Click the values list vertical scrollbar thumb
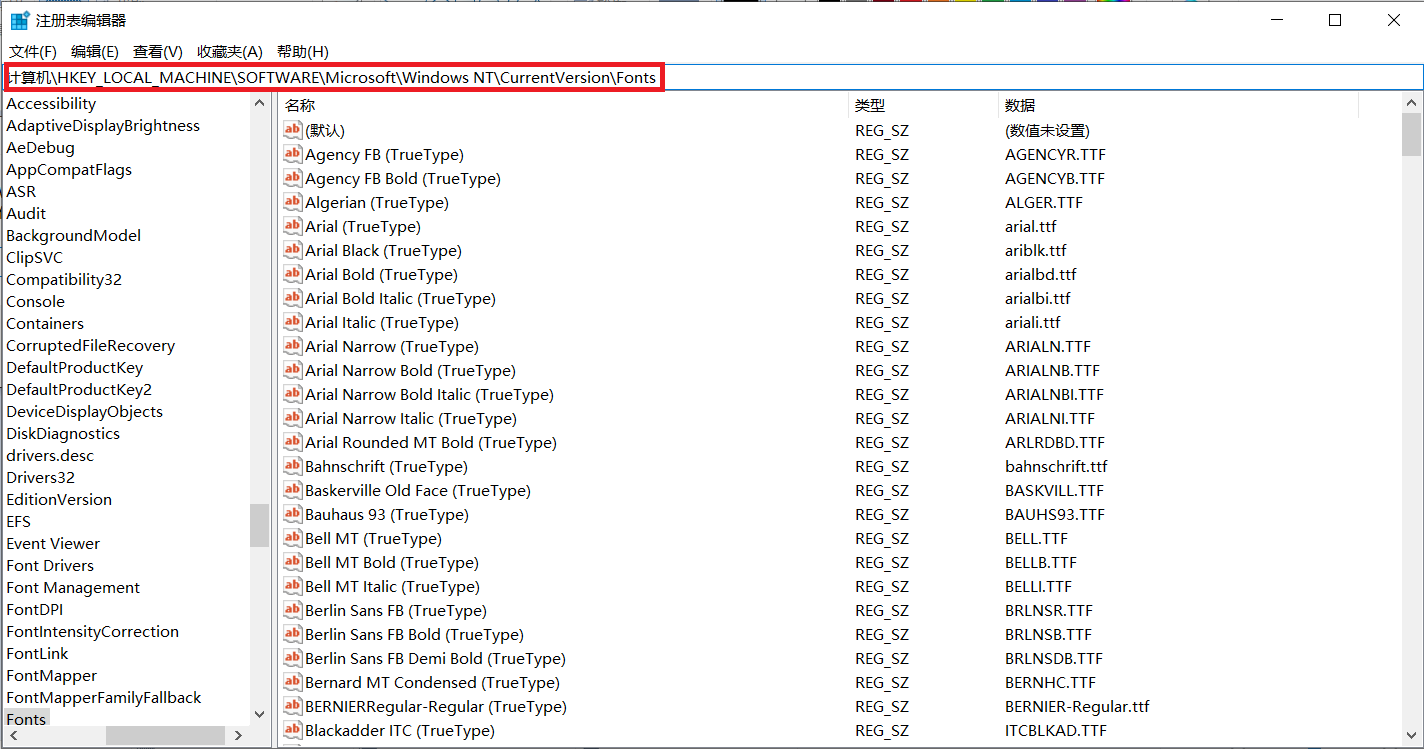This screenshot has width=1424, height=749. (x=1412, y=135)
